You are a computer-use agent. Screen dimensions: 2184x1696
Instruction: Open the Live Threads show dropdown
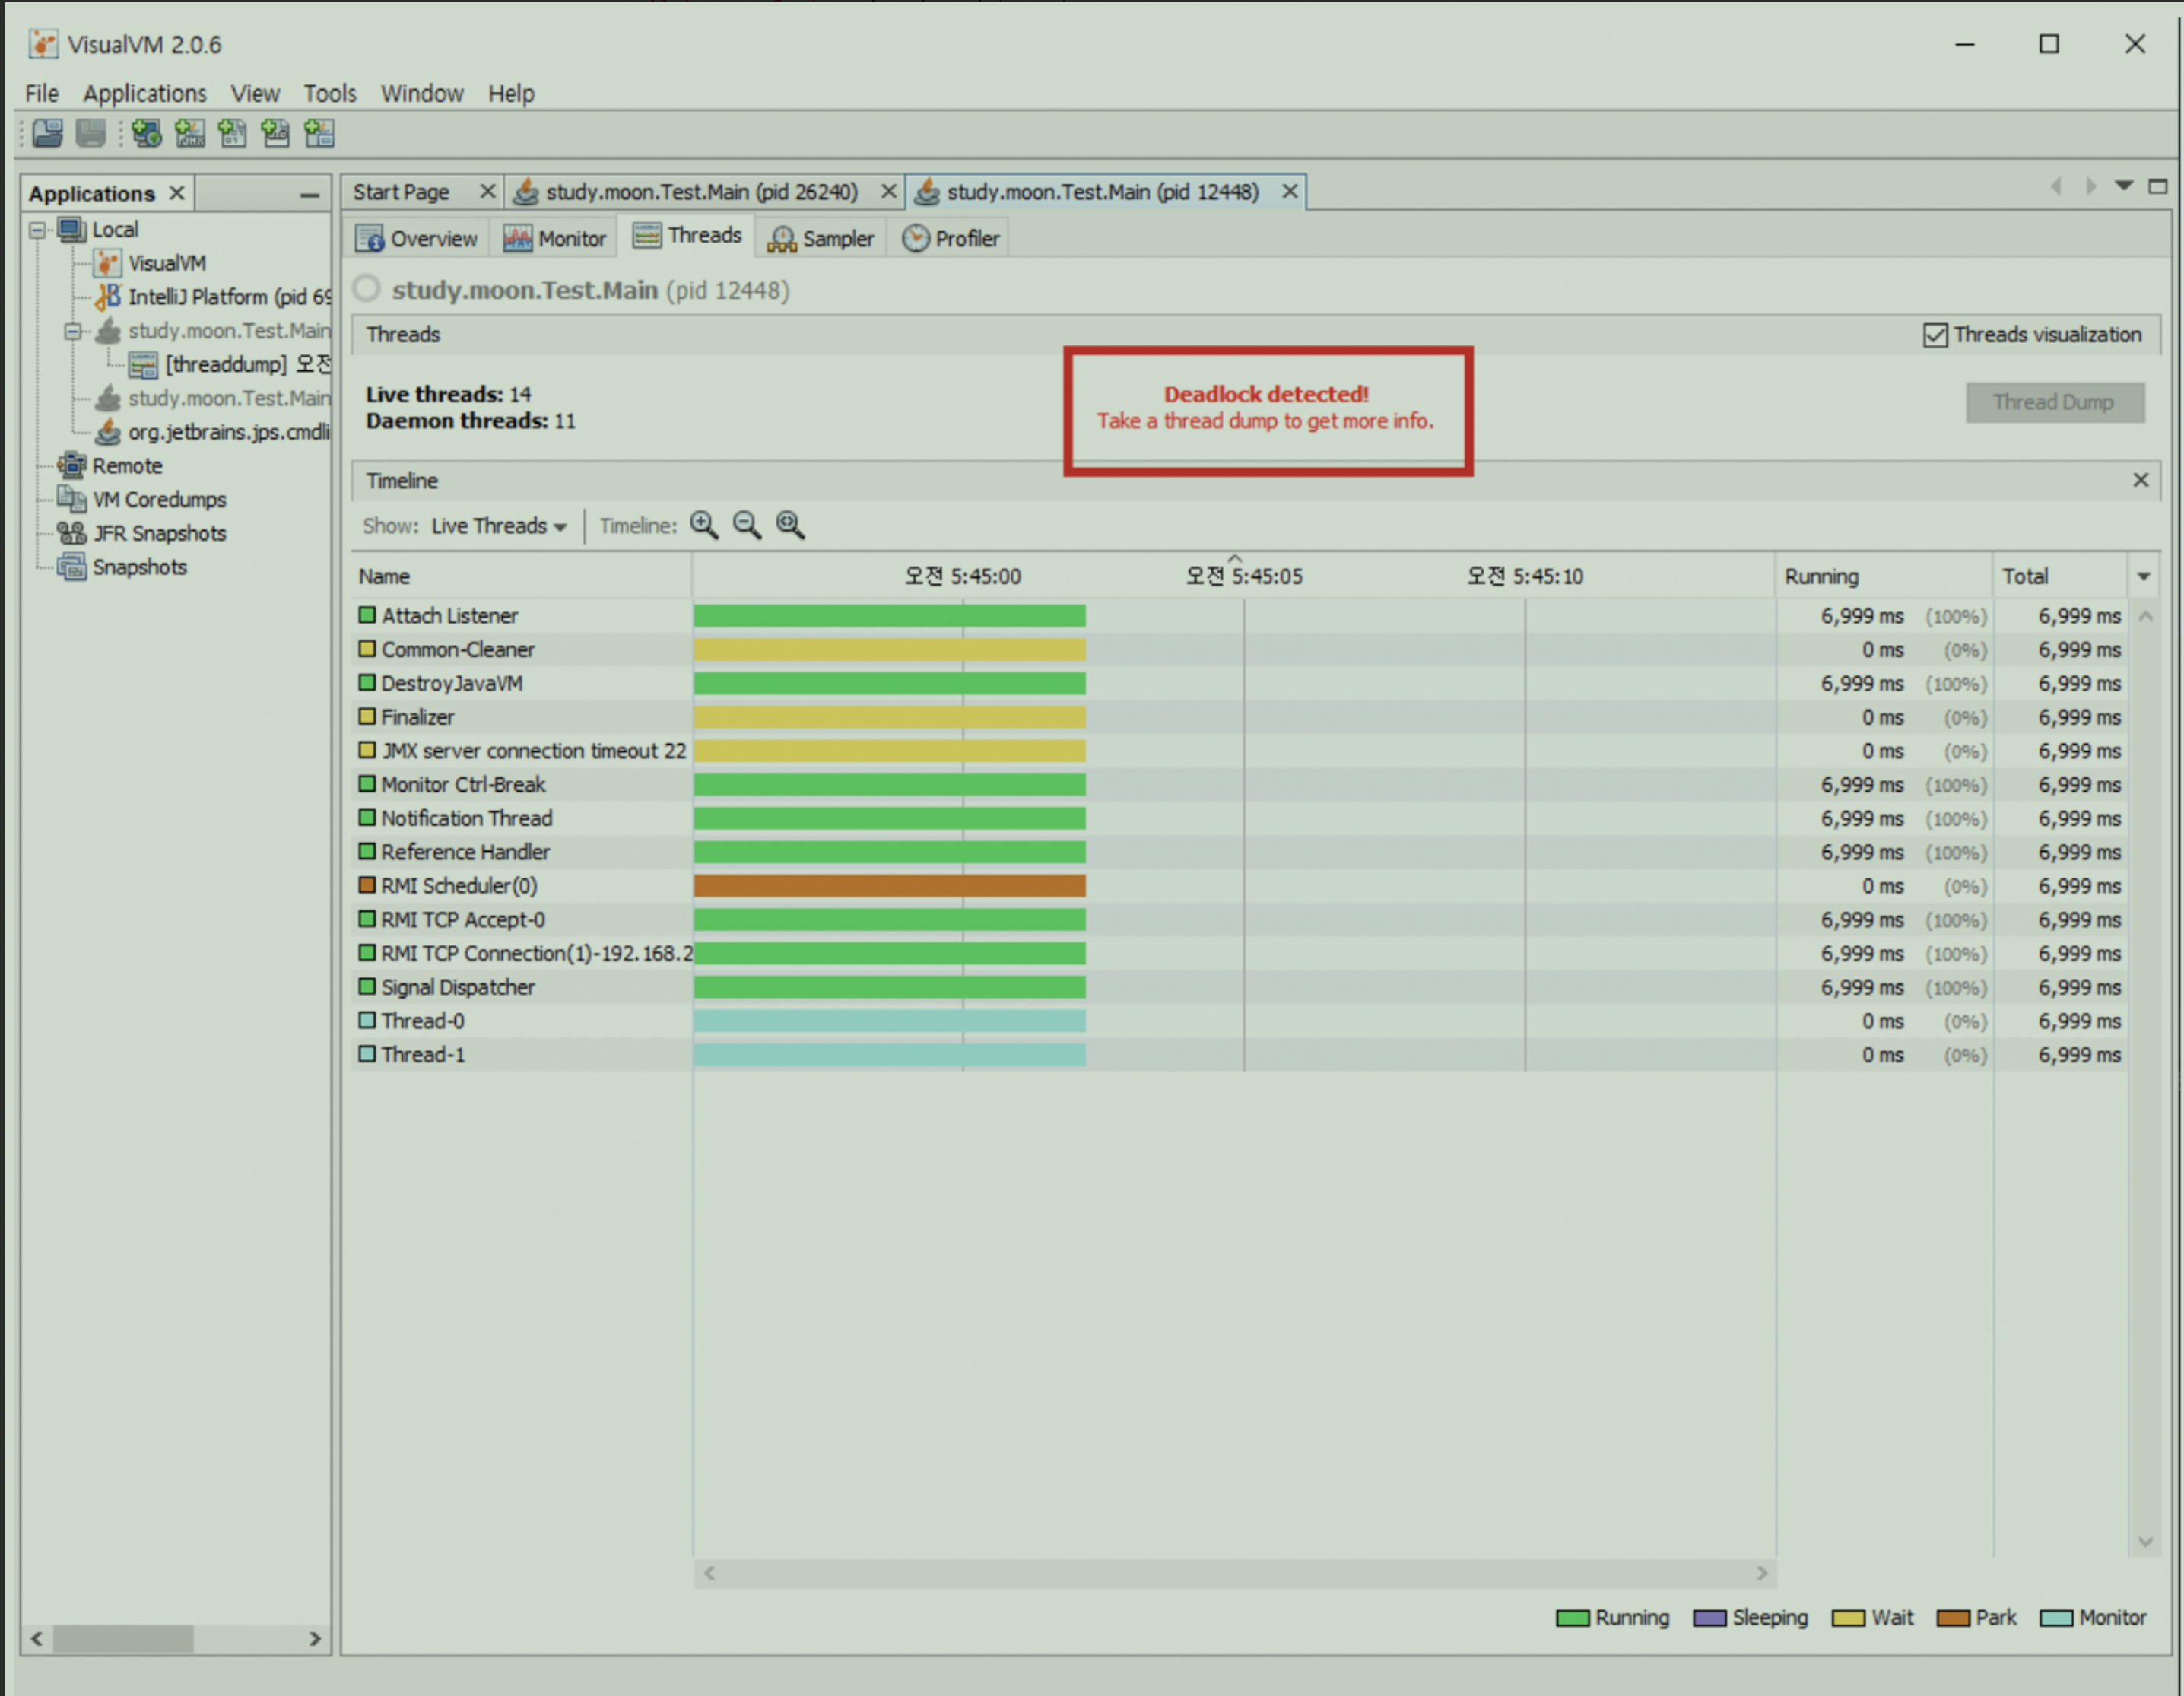tap(499, 526)
